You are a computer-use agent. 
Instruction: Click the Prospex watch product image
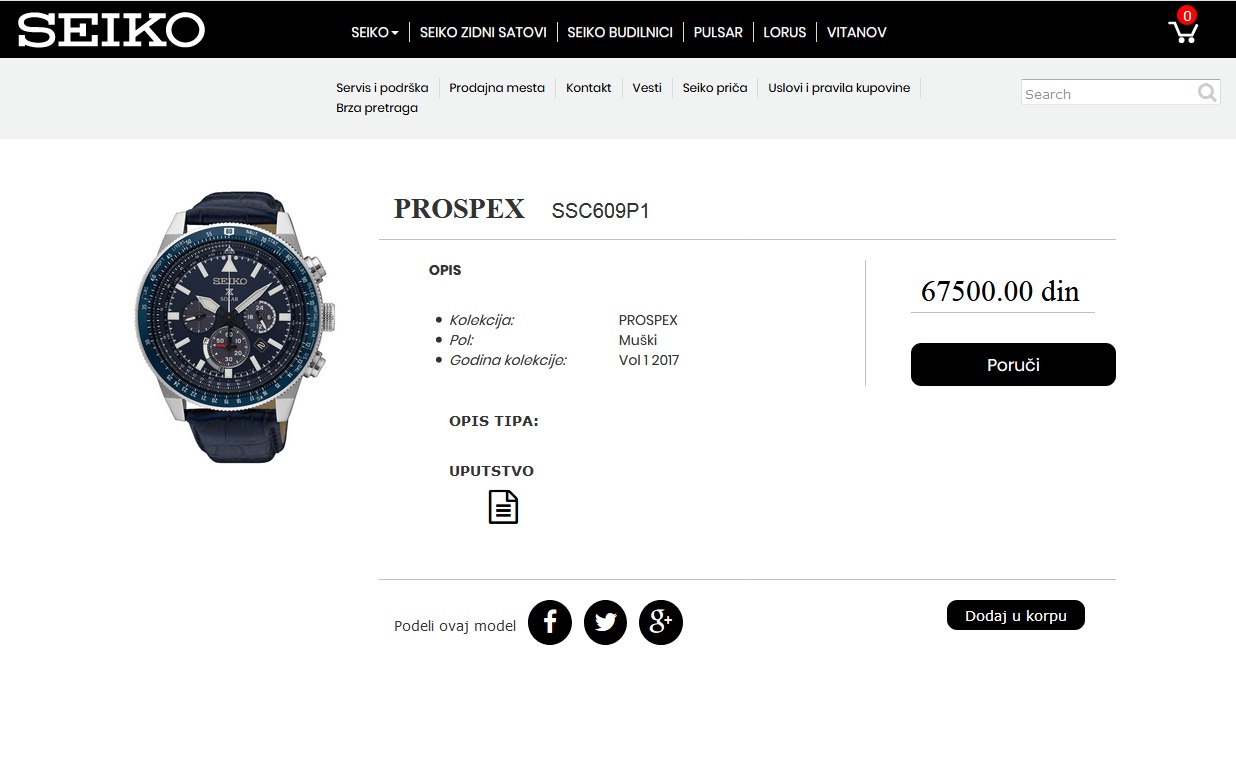click(235, 327)
